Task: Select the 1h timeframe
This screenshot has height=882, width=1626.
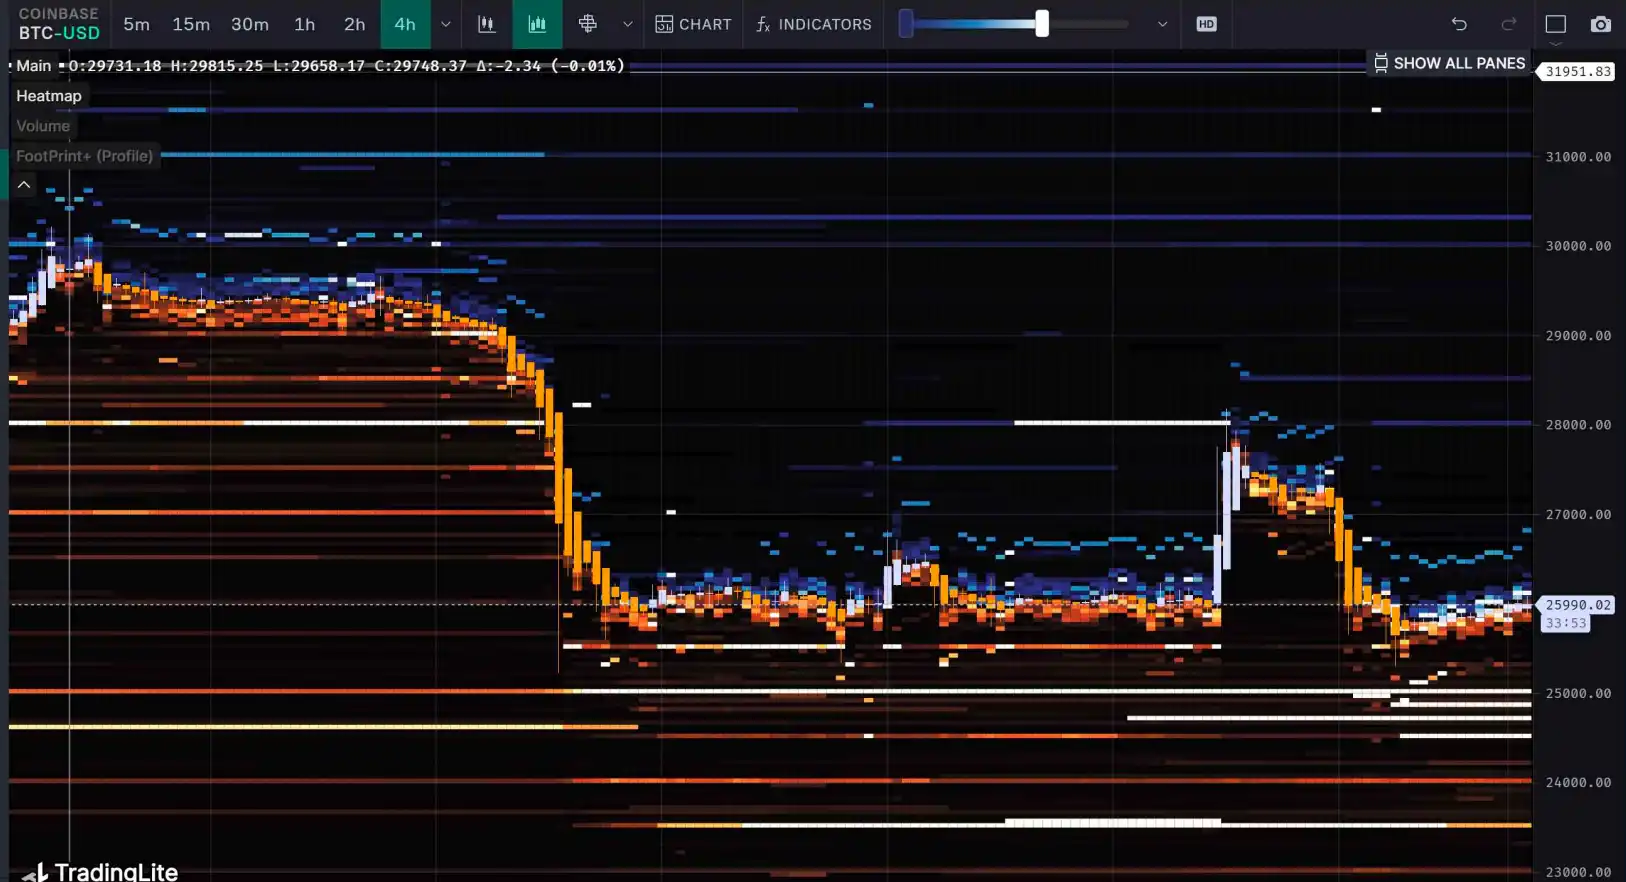Action: 305,24
